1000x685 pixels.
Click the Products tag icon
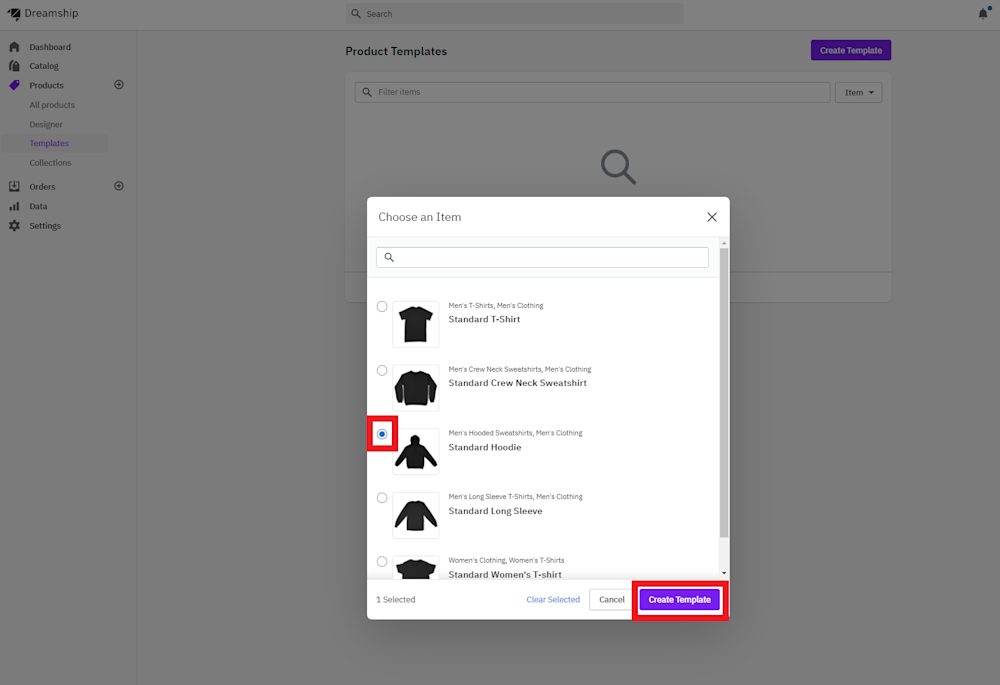point(14,85)
